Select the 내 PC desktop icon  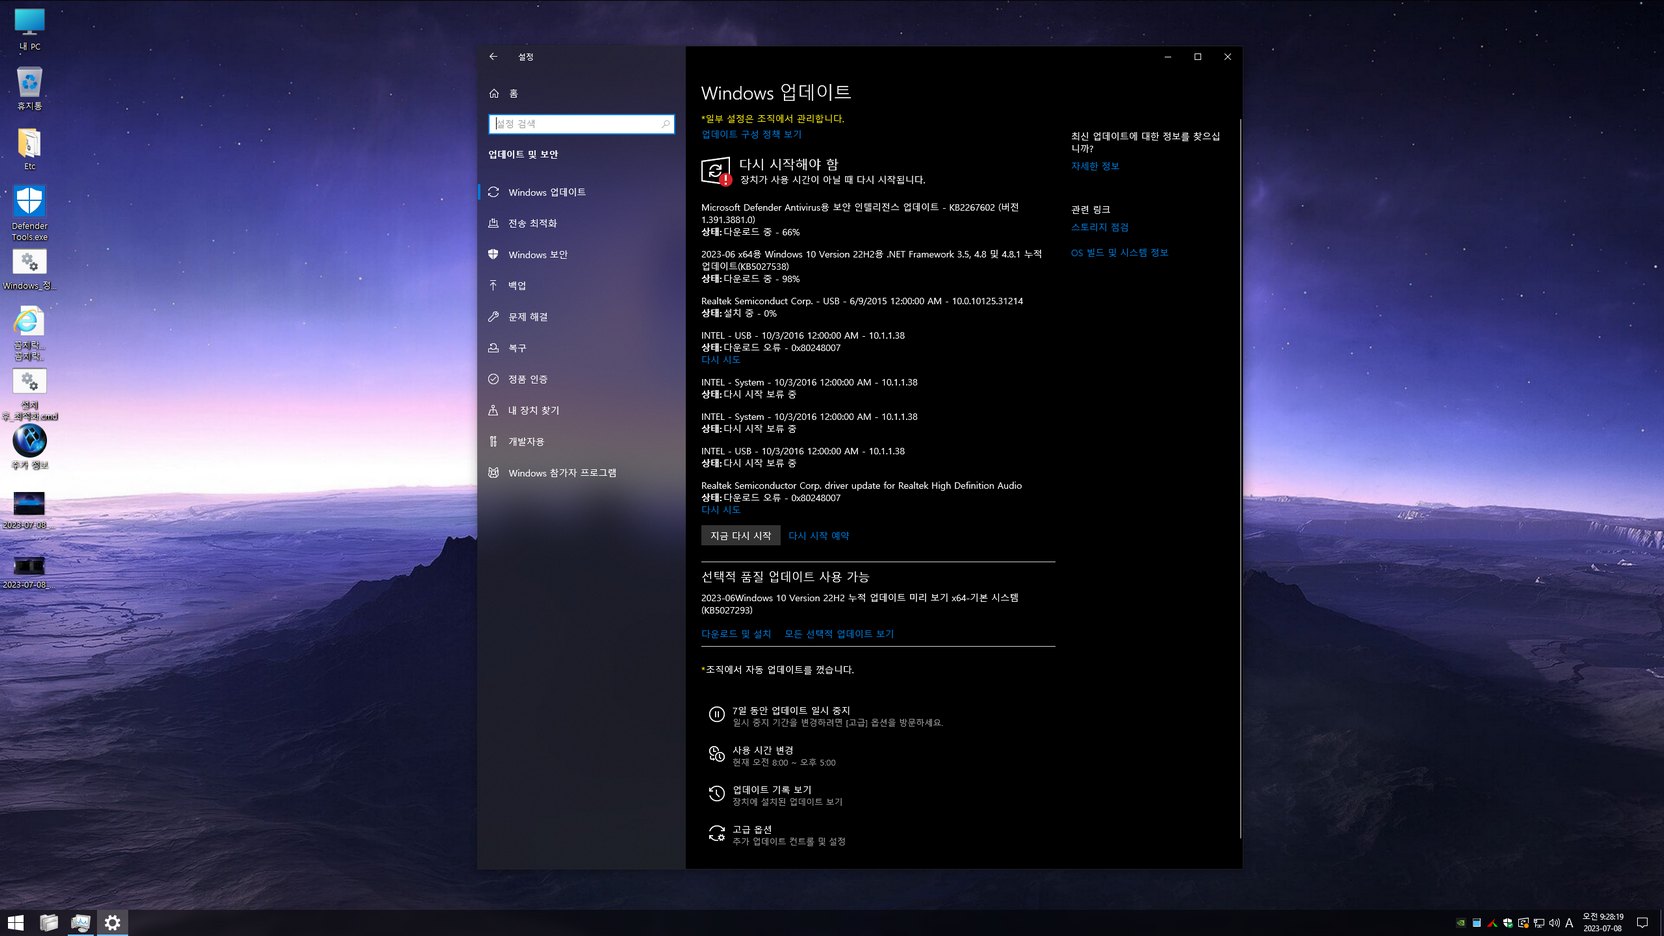(x=29, y=30)
